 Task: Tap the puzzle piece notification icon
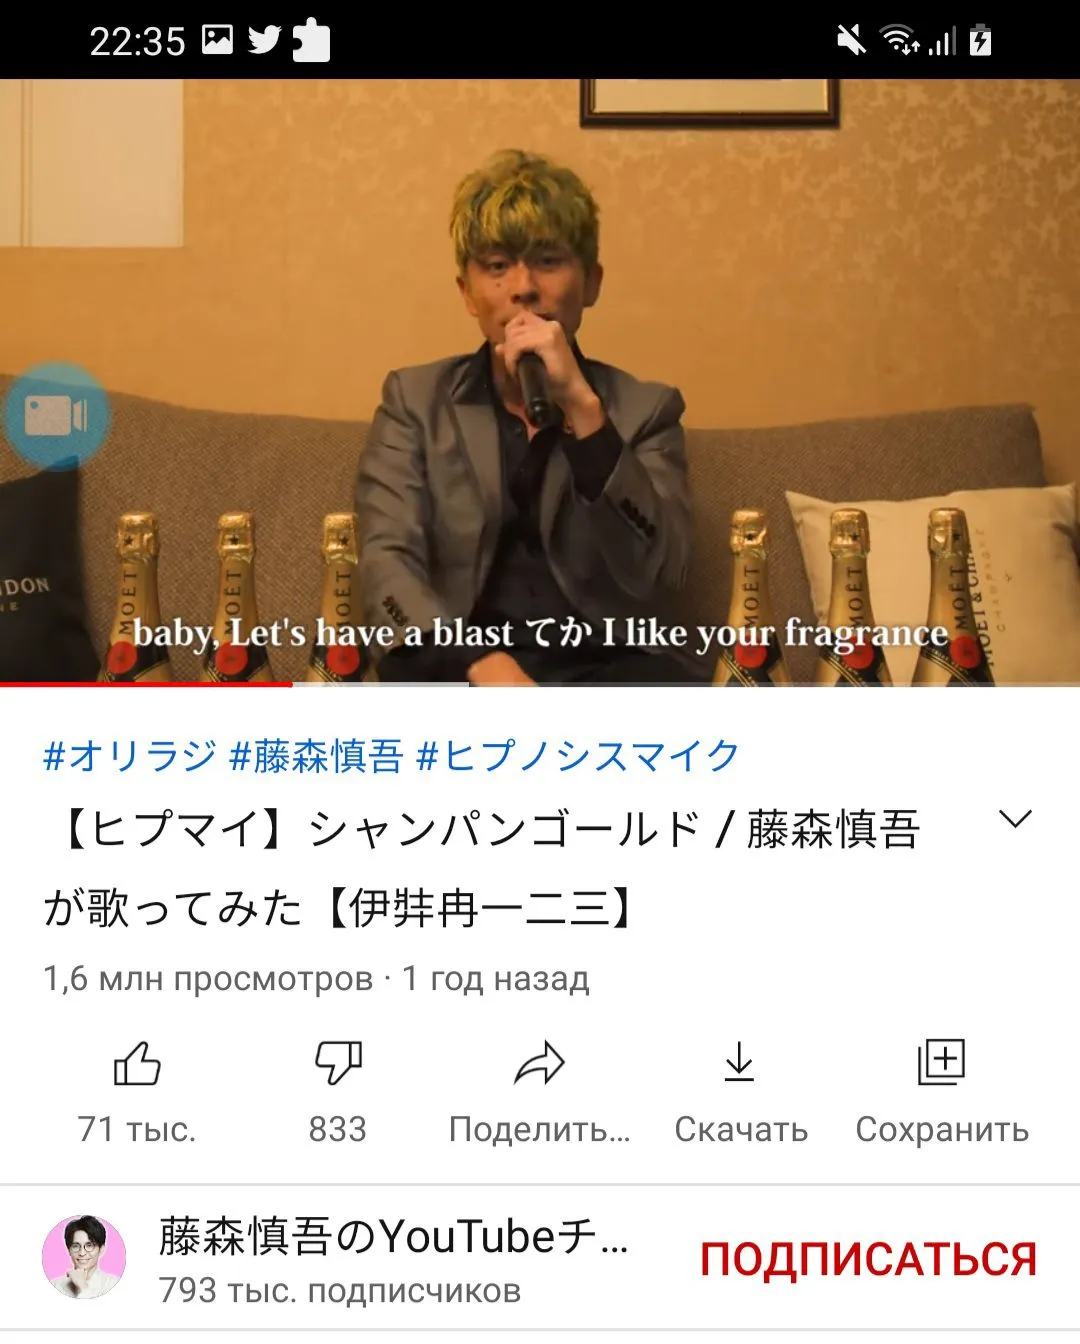pos(311,41)
